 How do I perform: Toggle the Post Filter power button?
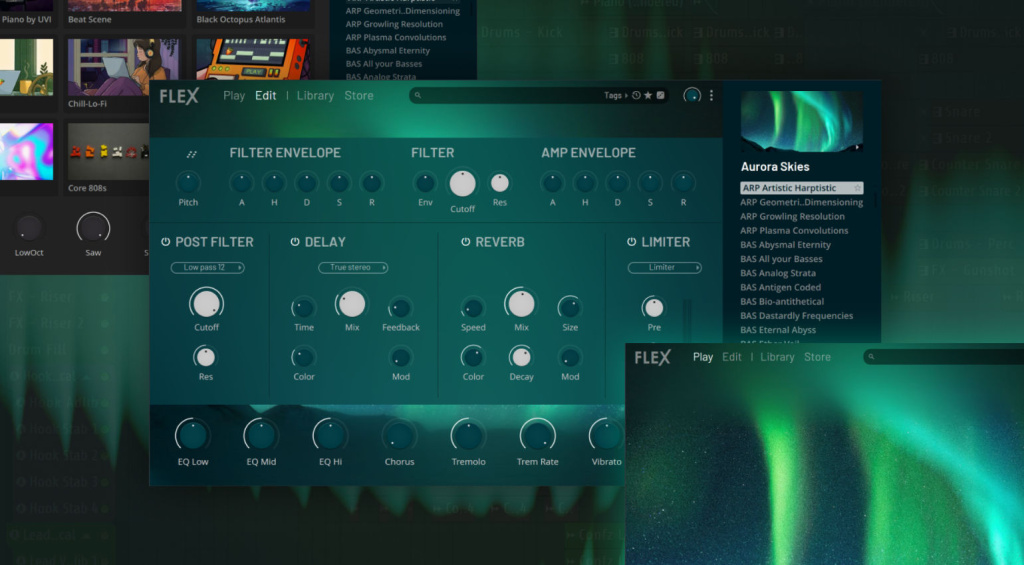[165, 242]
